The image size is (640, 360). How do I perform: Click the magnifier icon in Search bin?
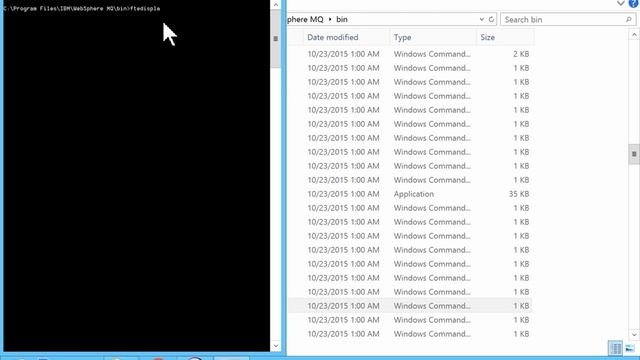629,20
